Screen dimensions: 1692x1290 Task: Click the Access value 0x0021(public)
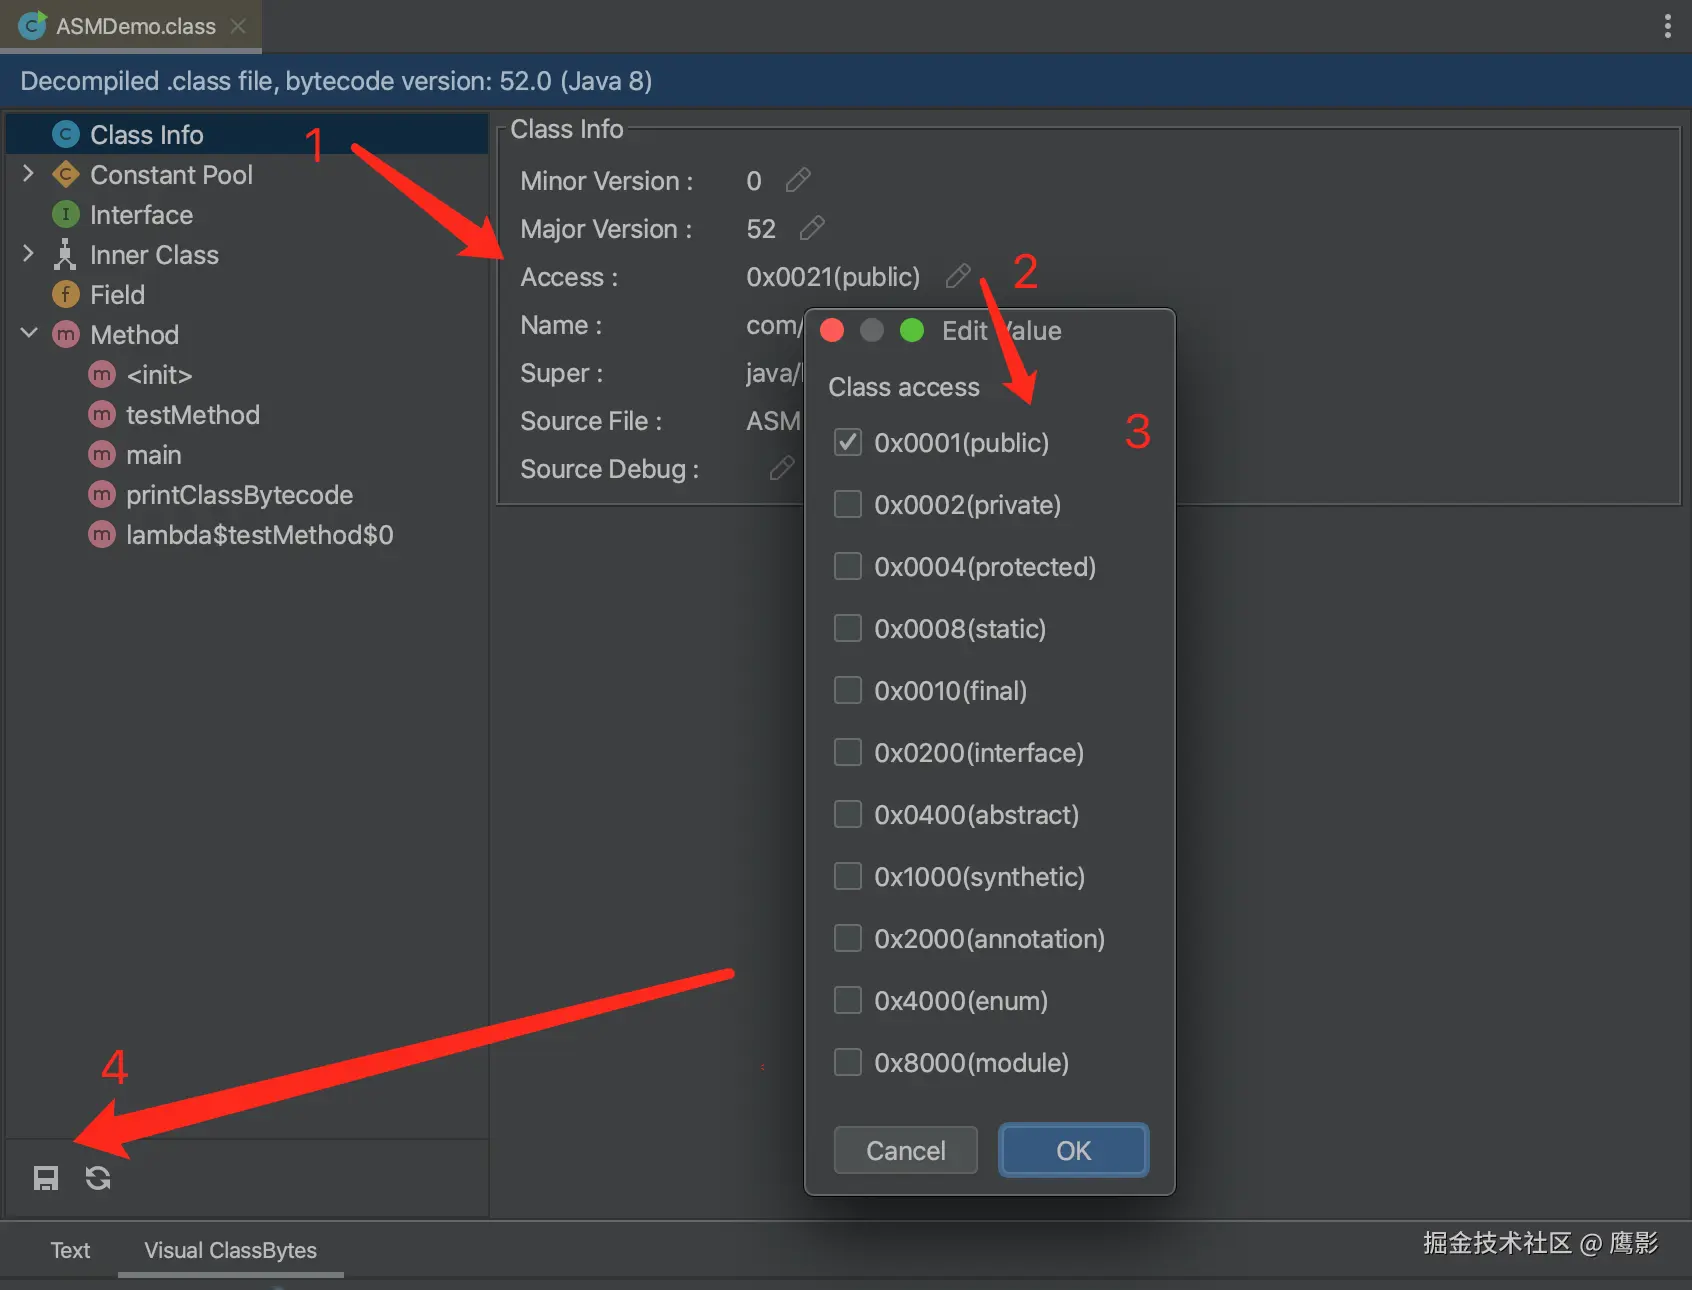pyautogui.click(x=833, y=277)
